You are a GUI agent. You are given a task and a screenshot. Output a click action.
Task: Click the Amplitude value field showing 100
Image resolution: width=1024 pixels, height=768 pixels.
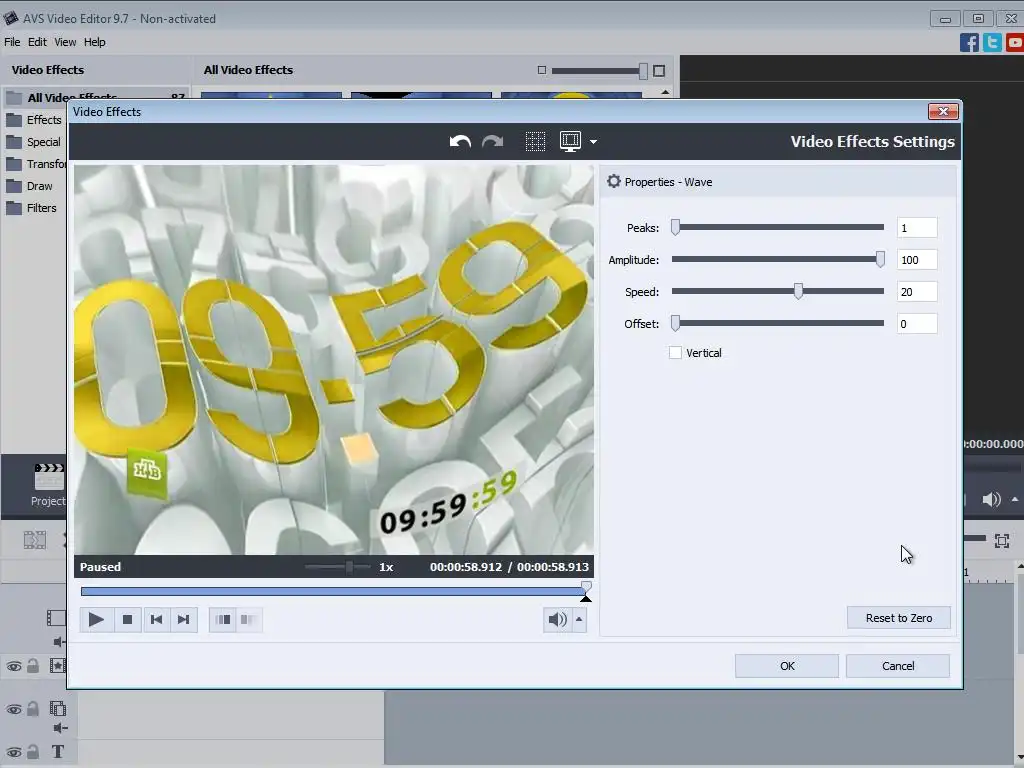pyautogui.click(x=917, y=260)
